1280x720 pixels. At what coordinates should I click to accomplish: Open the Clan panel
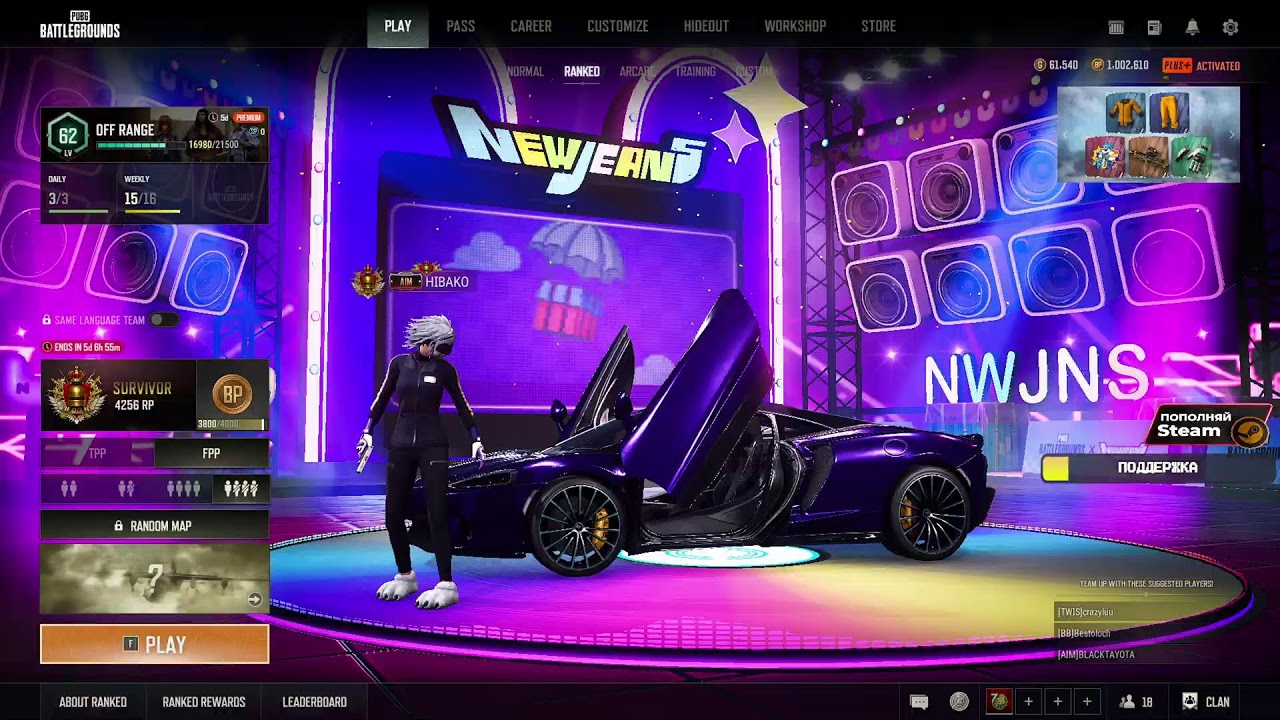1206,702
